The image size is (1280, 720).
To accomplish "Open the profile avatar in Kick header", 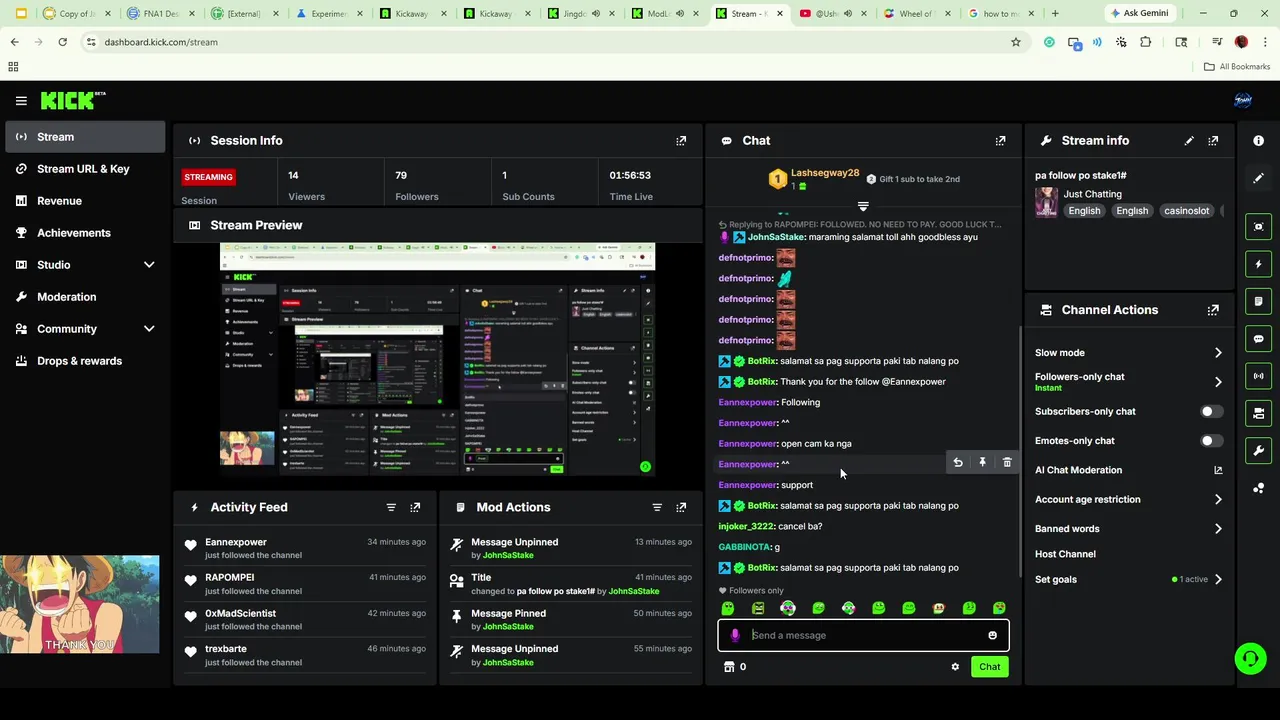I will [1243, 101].
